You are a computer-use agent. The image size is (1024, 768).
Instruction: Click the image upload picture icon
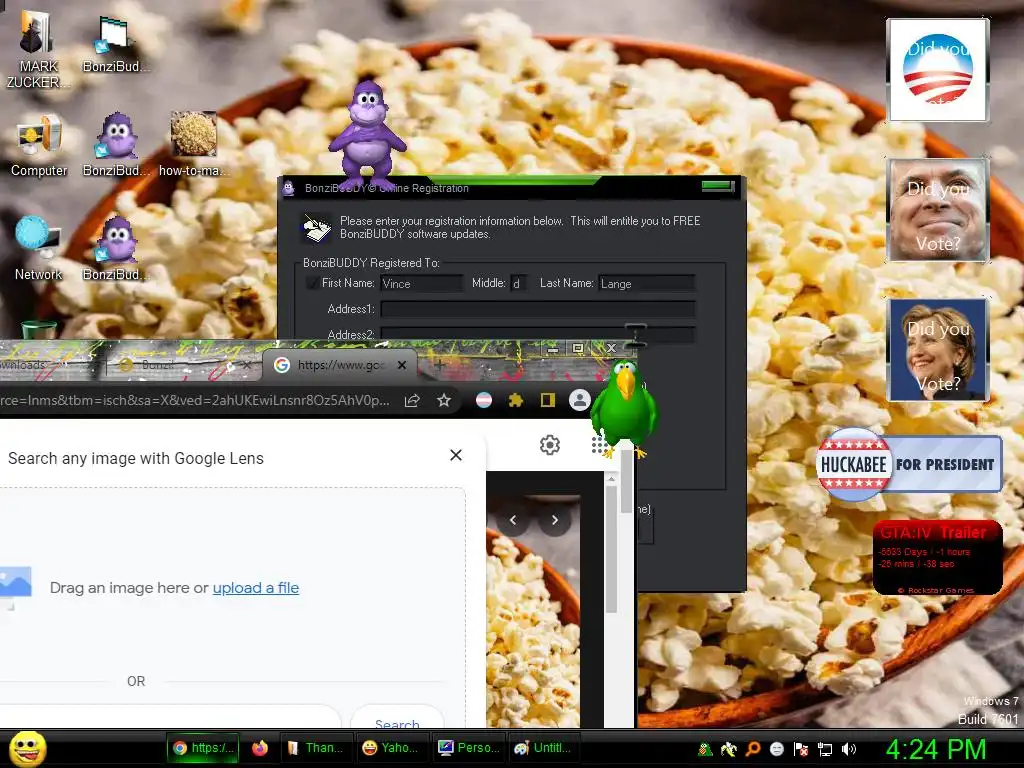pos(14,586)
